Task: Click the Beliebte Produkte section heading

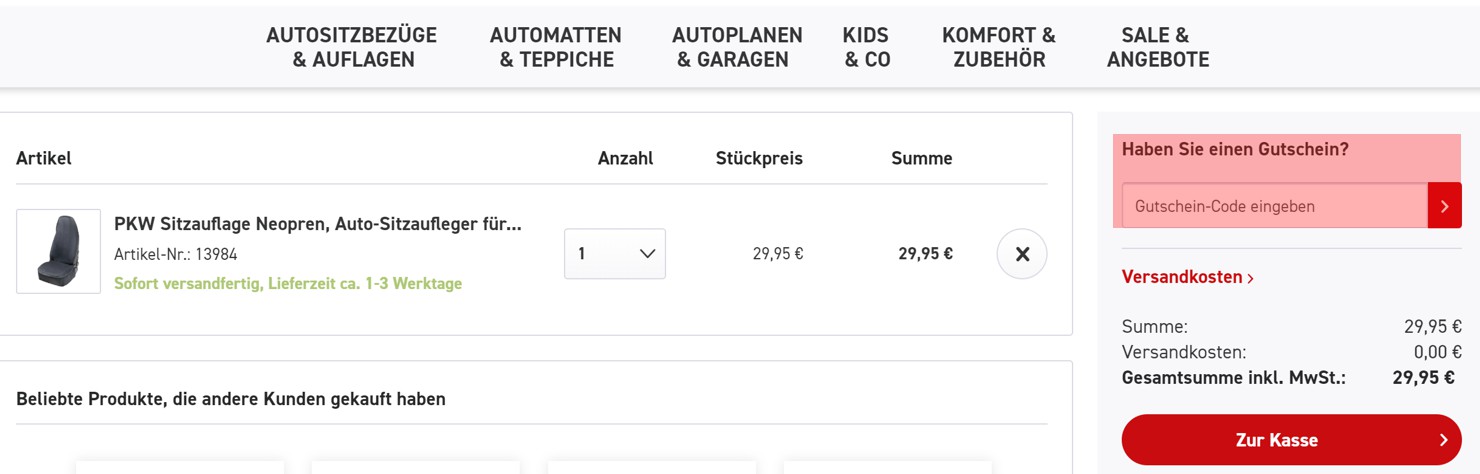Action: 230,399
